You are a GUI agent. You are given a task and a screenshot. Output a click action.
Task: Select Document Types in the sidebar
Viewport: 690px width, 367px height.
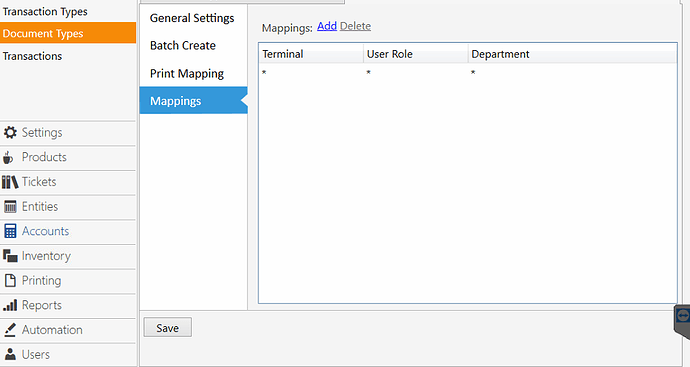pyautogui.click(x=68, y=33)
